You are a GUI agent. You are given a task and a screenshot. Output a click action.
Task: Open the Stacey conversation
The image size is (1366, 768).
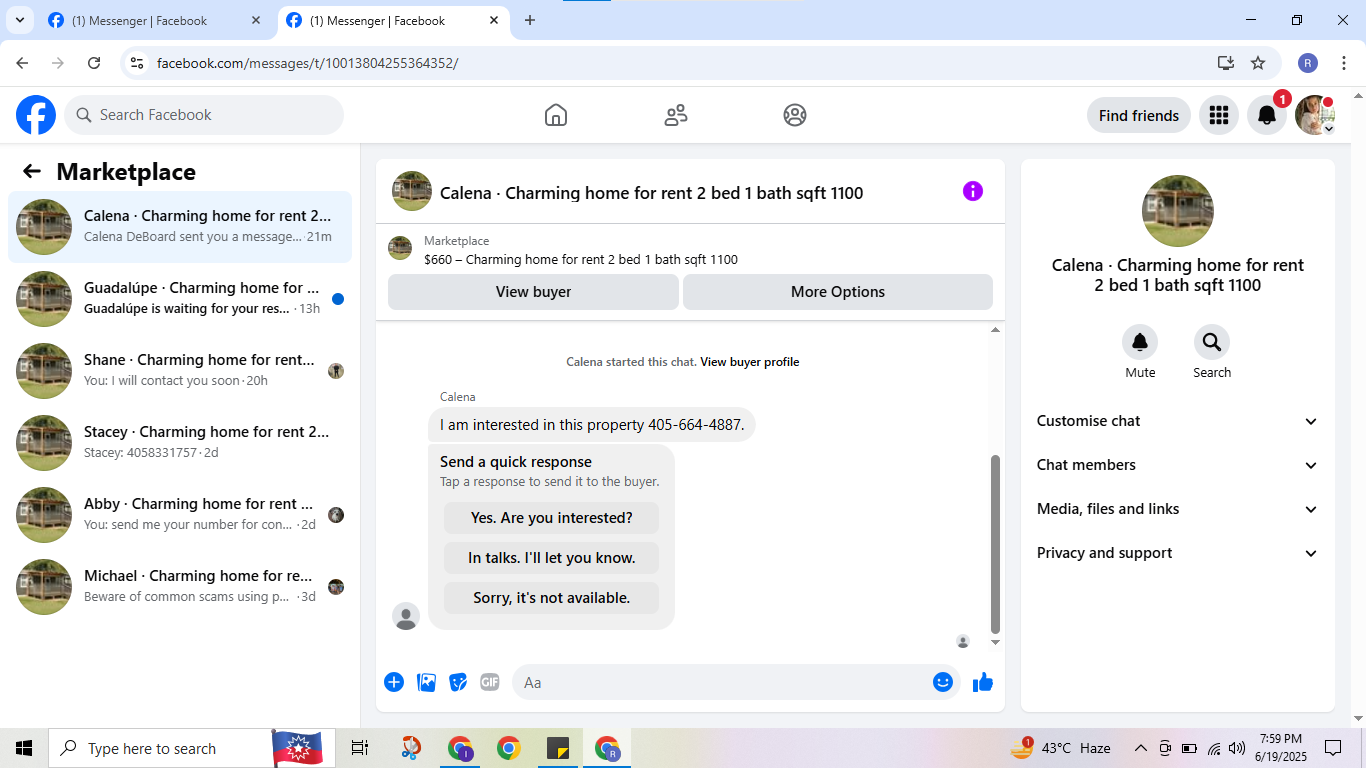pyautogui.click(x=180, y=443)
